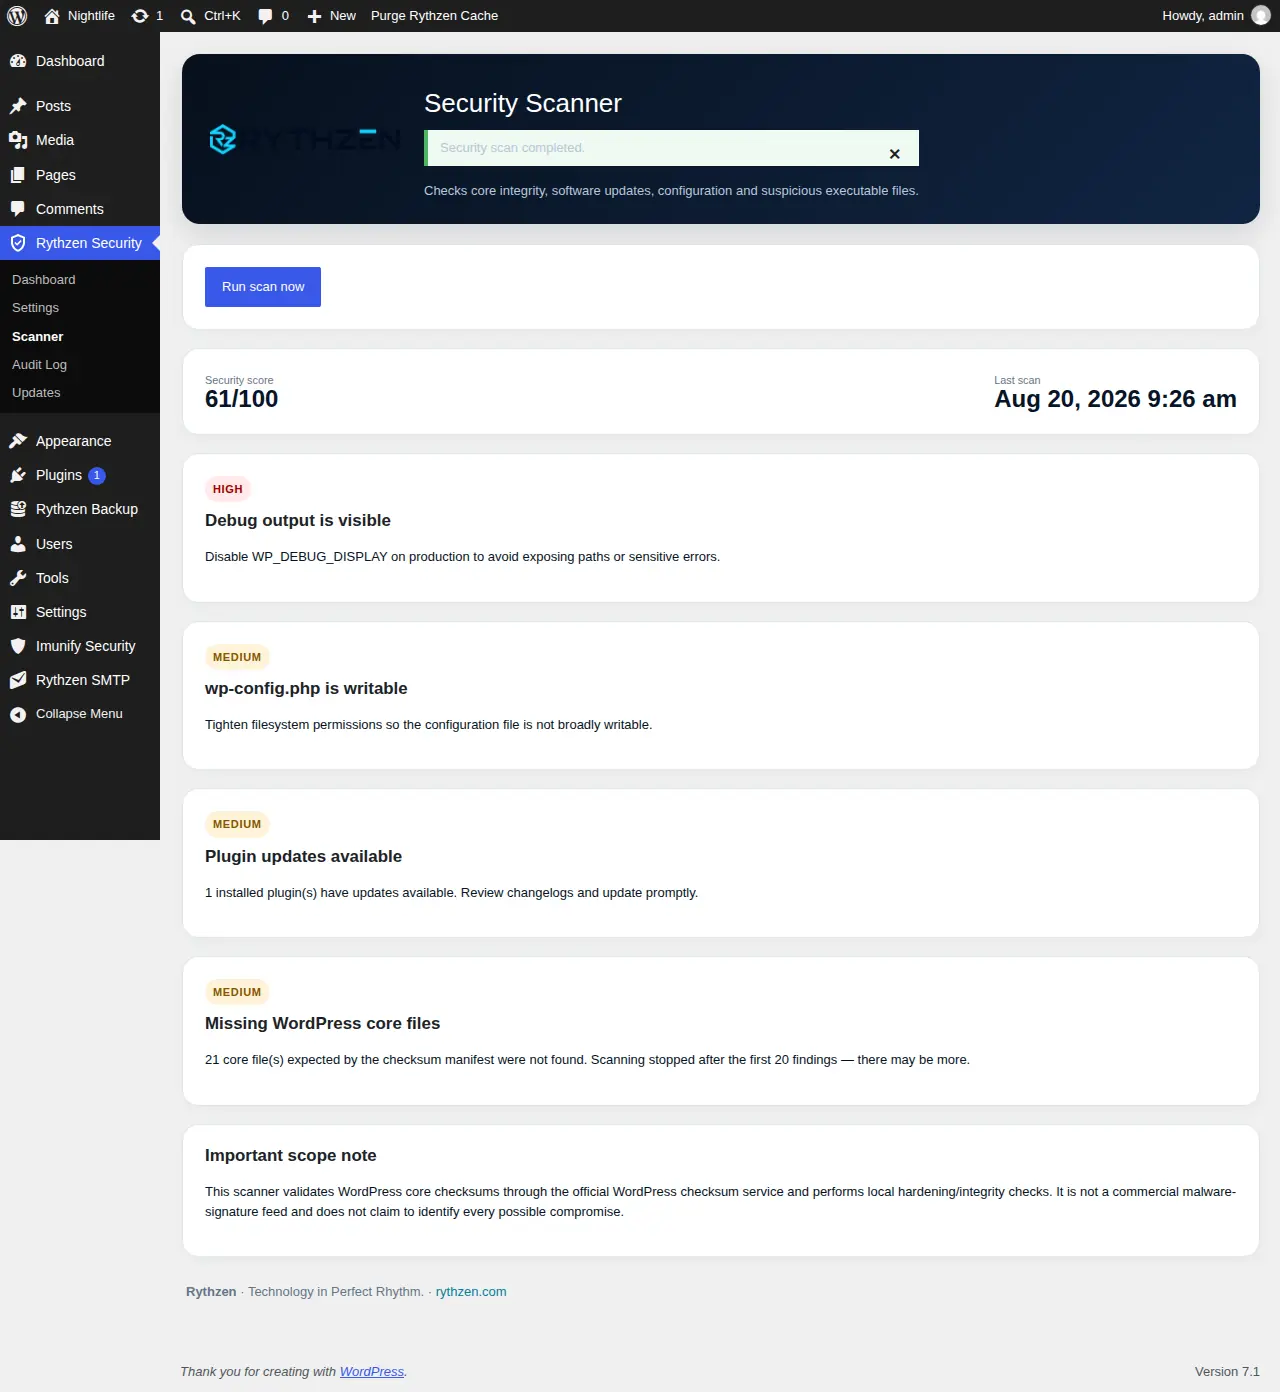Open the Howdy, admin account menu
Screen dimensions: 1280x1392
click(x=1215, y=16)
